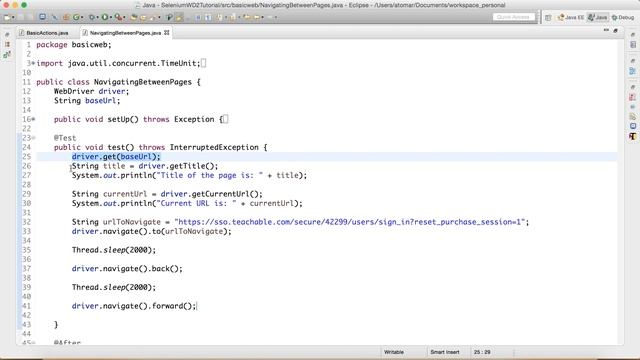Click 'String baseUrl;' on line 13

(x=87, y=100)
